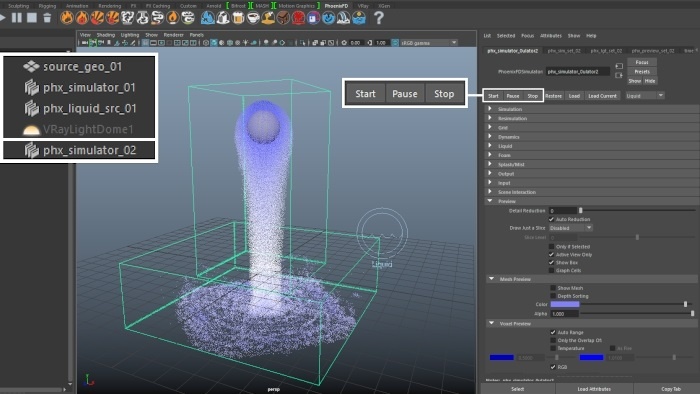Screen dimensions: 700x394
Task: Click the Detail Reduction slider
Action: [638, 210]
